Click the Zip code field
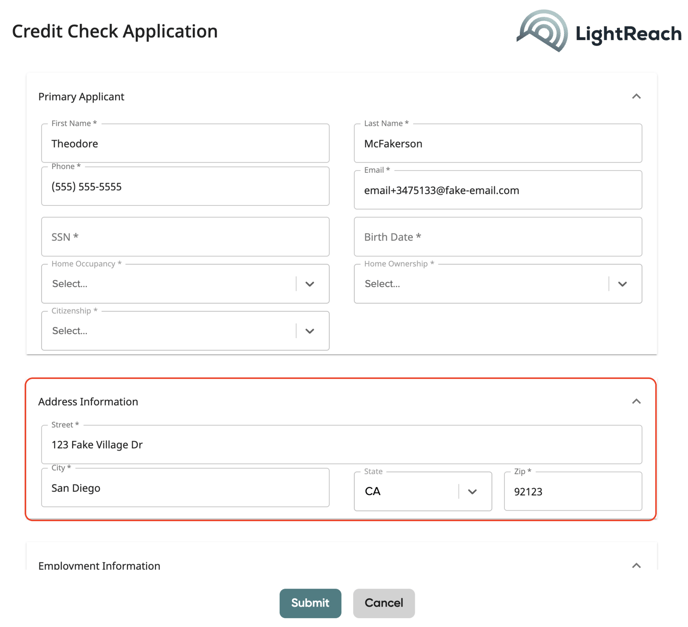Screen dimensions: 688x627 pyautogui.click(x=573, y=491)
